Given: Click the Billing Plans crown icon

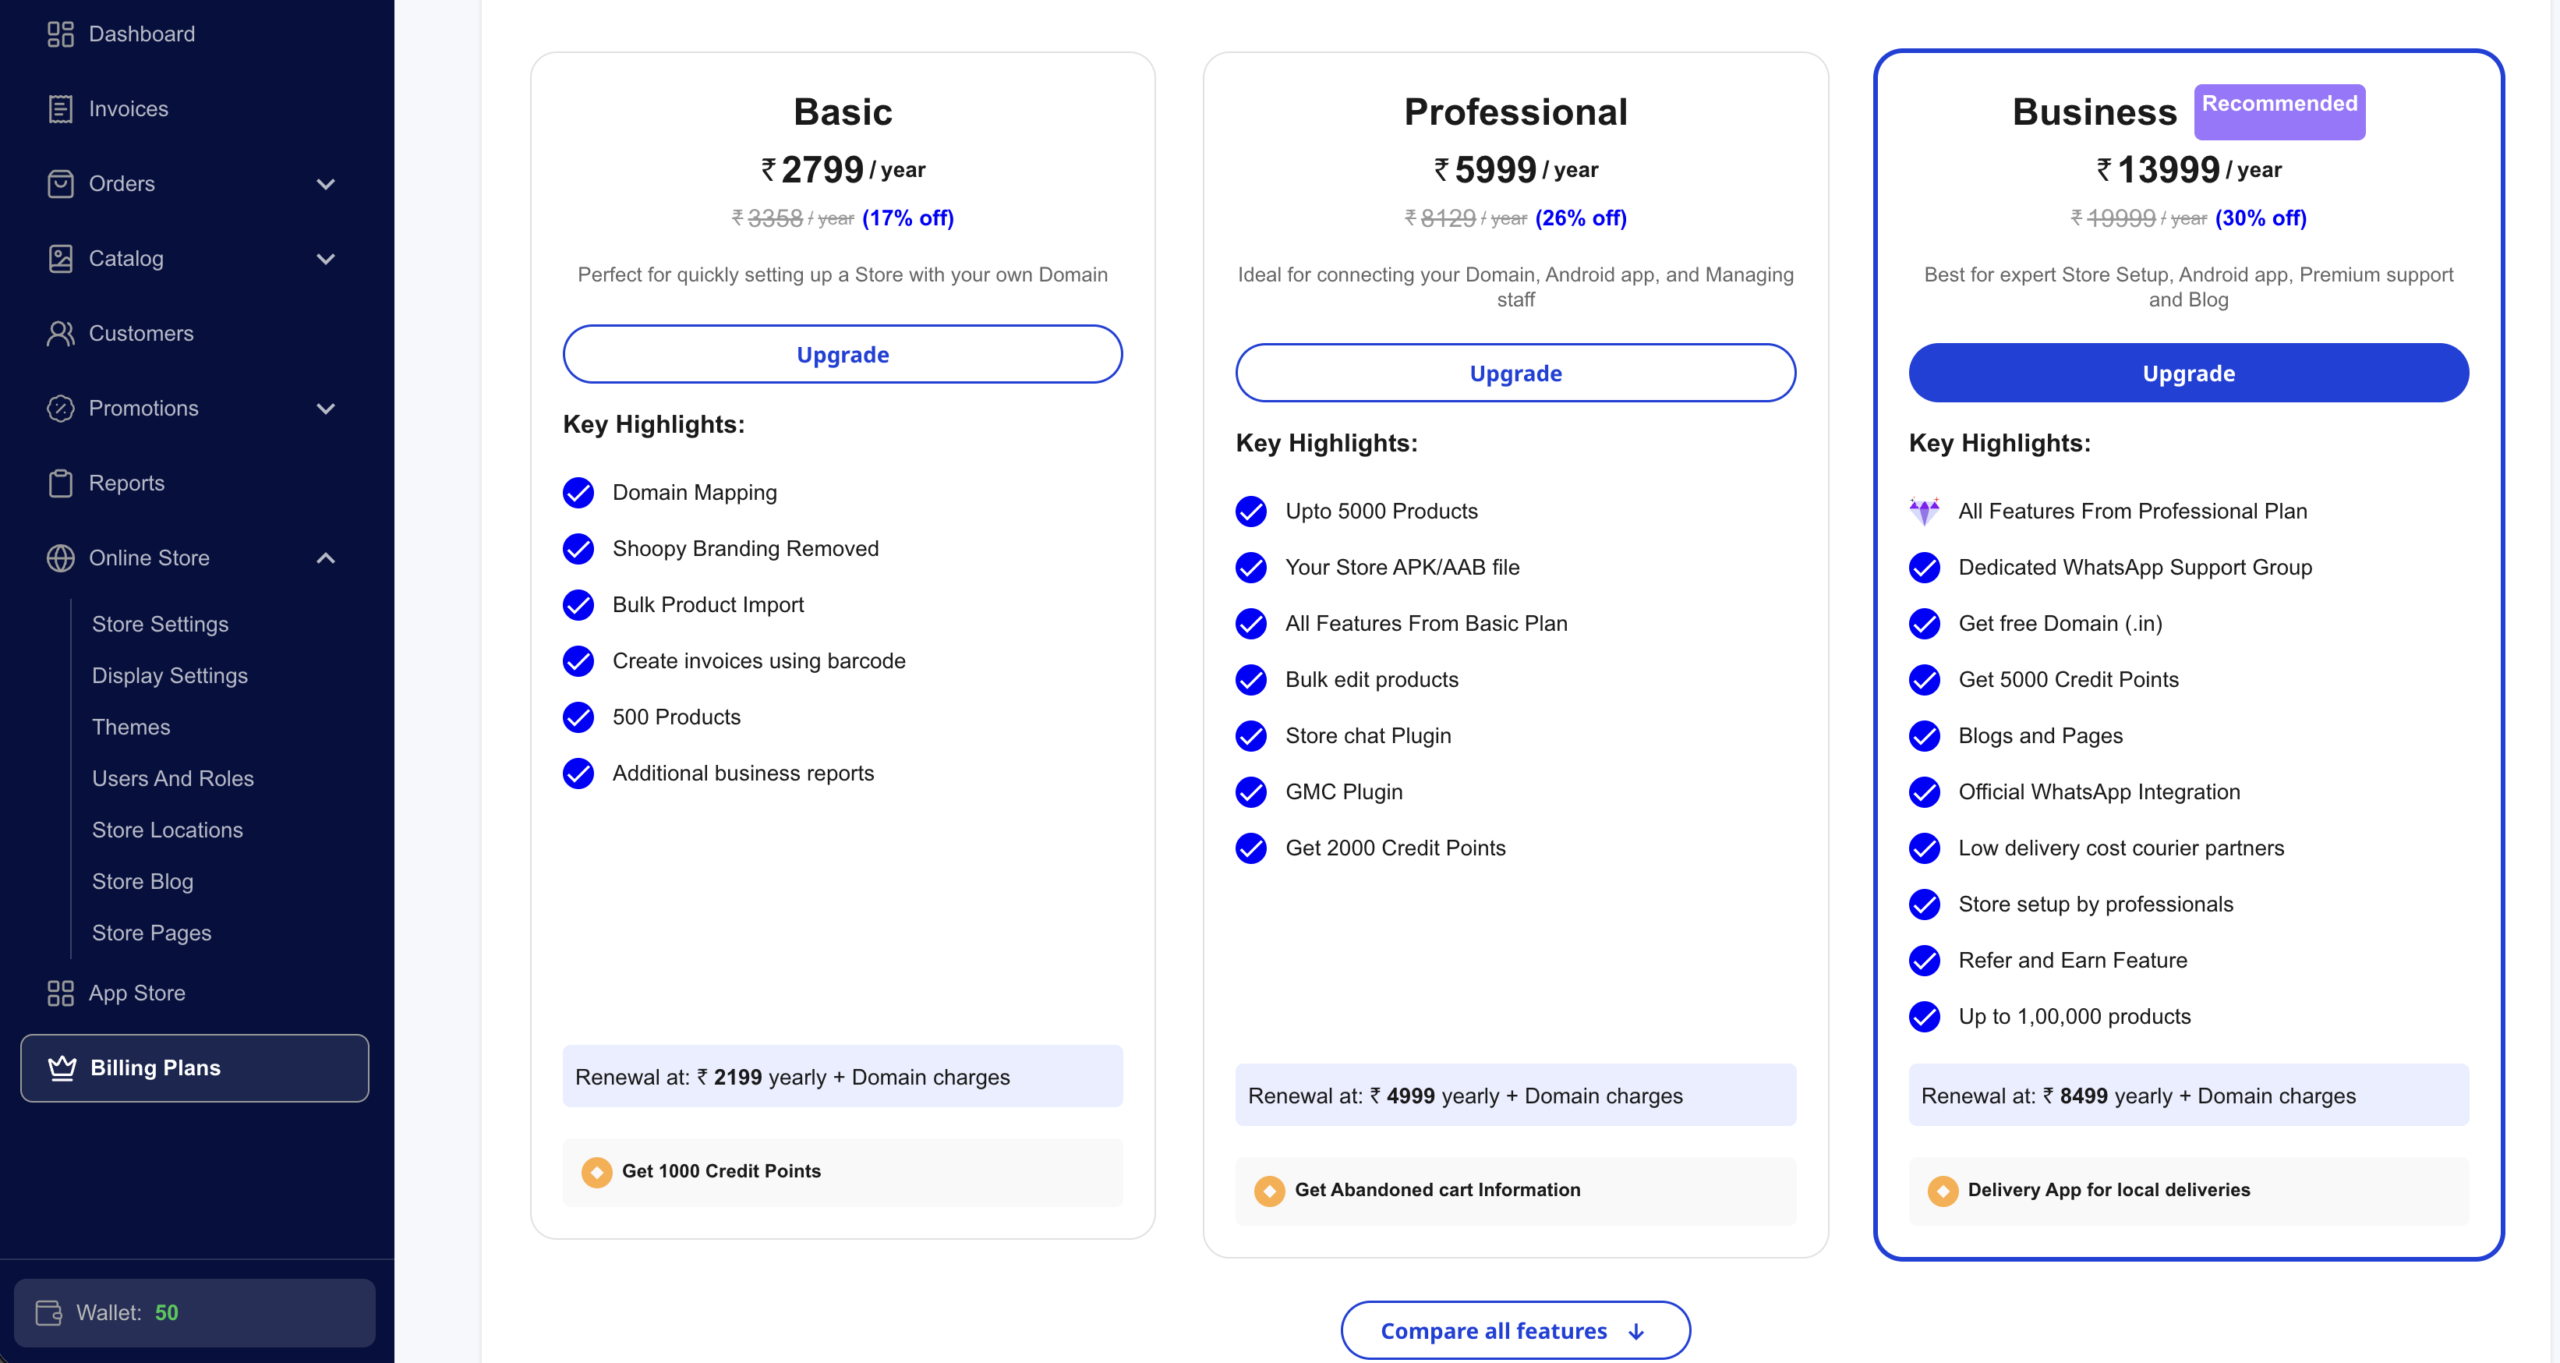Looking at the screenshot, I should click(x=62, y=1067).
